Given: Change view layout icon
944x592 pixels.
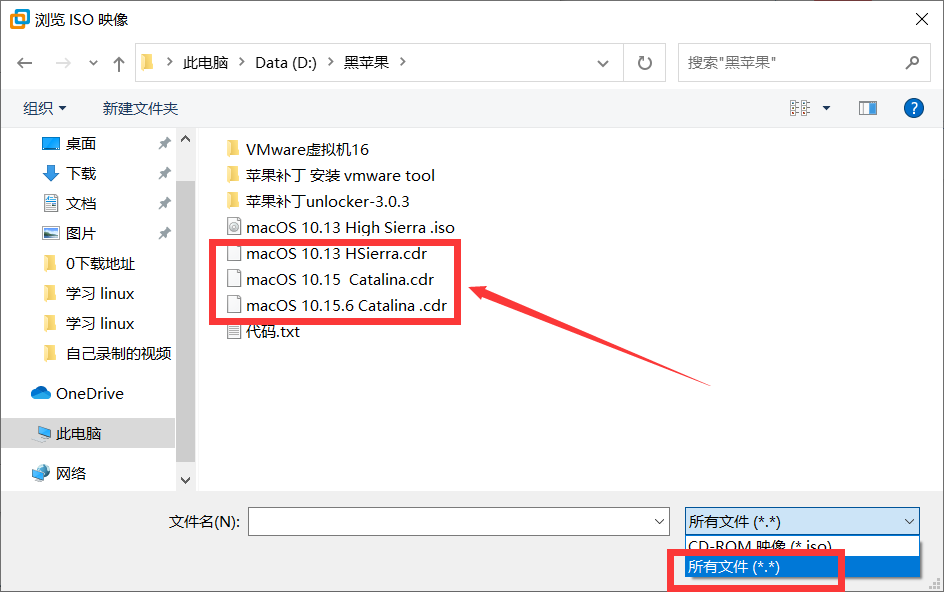Looking at the screenshot, I should coord(800,108).
